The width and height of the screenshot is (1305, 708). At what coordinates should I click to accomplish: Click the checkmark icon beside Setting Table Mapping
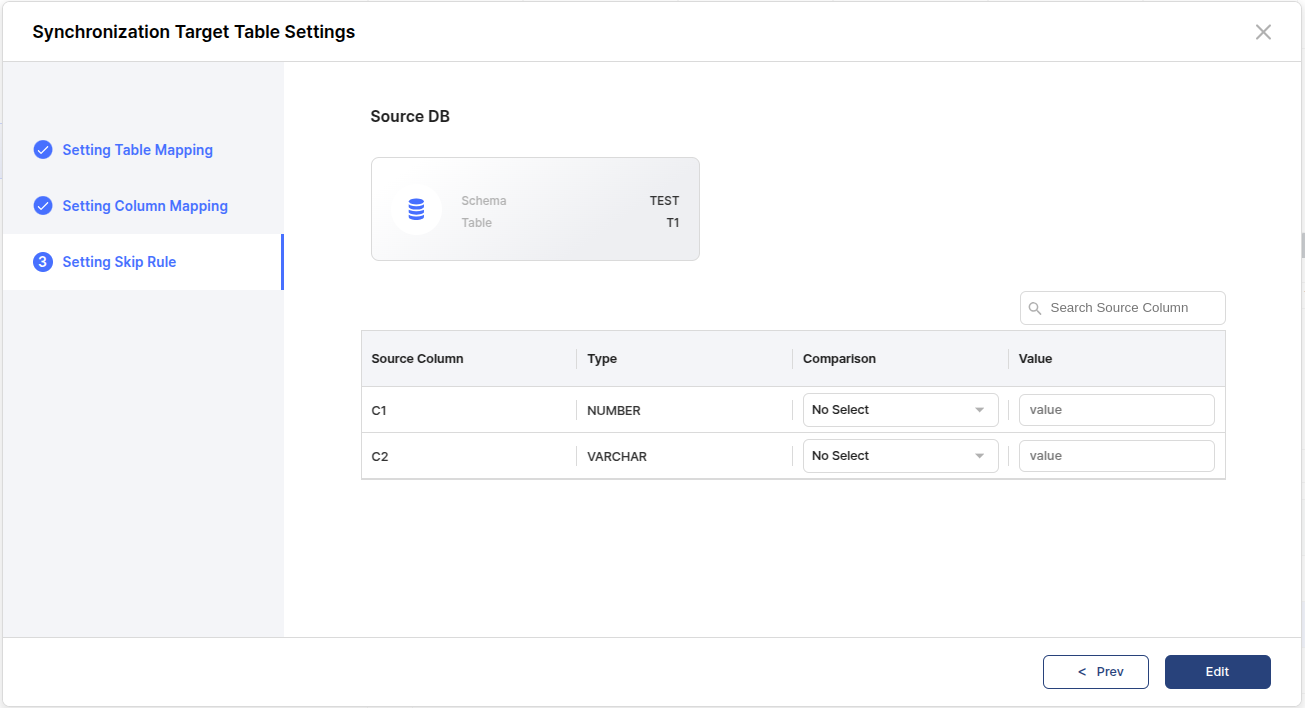(x=43, y=150)
